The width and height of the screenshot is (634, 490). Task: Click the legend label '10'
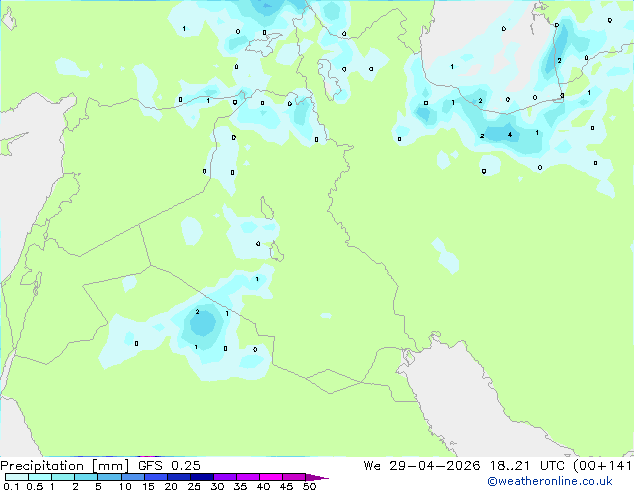(125, 486)
